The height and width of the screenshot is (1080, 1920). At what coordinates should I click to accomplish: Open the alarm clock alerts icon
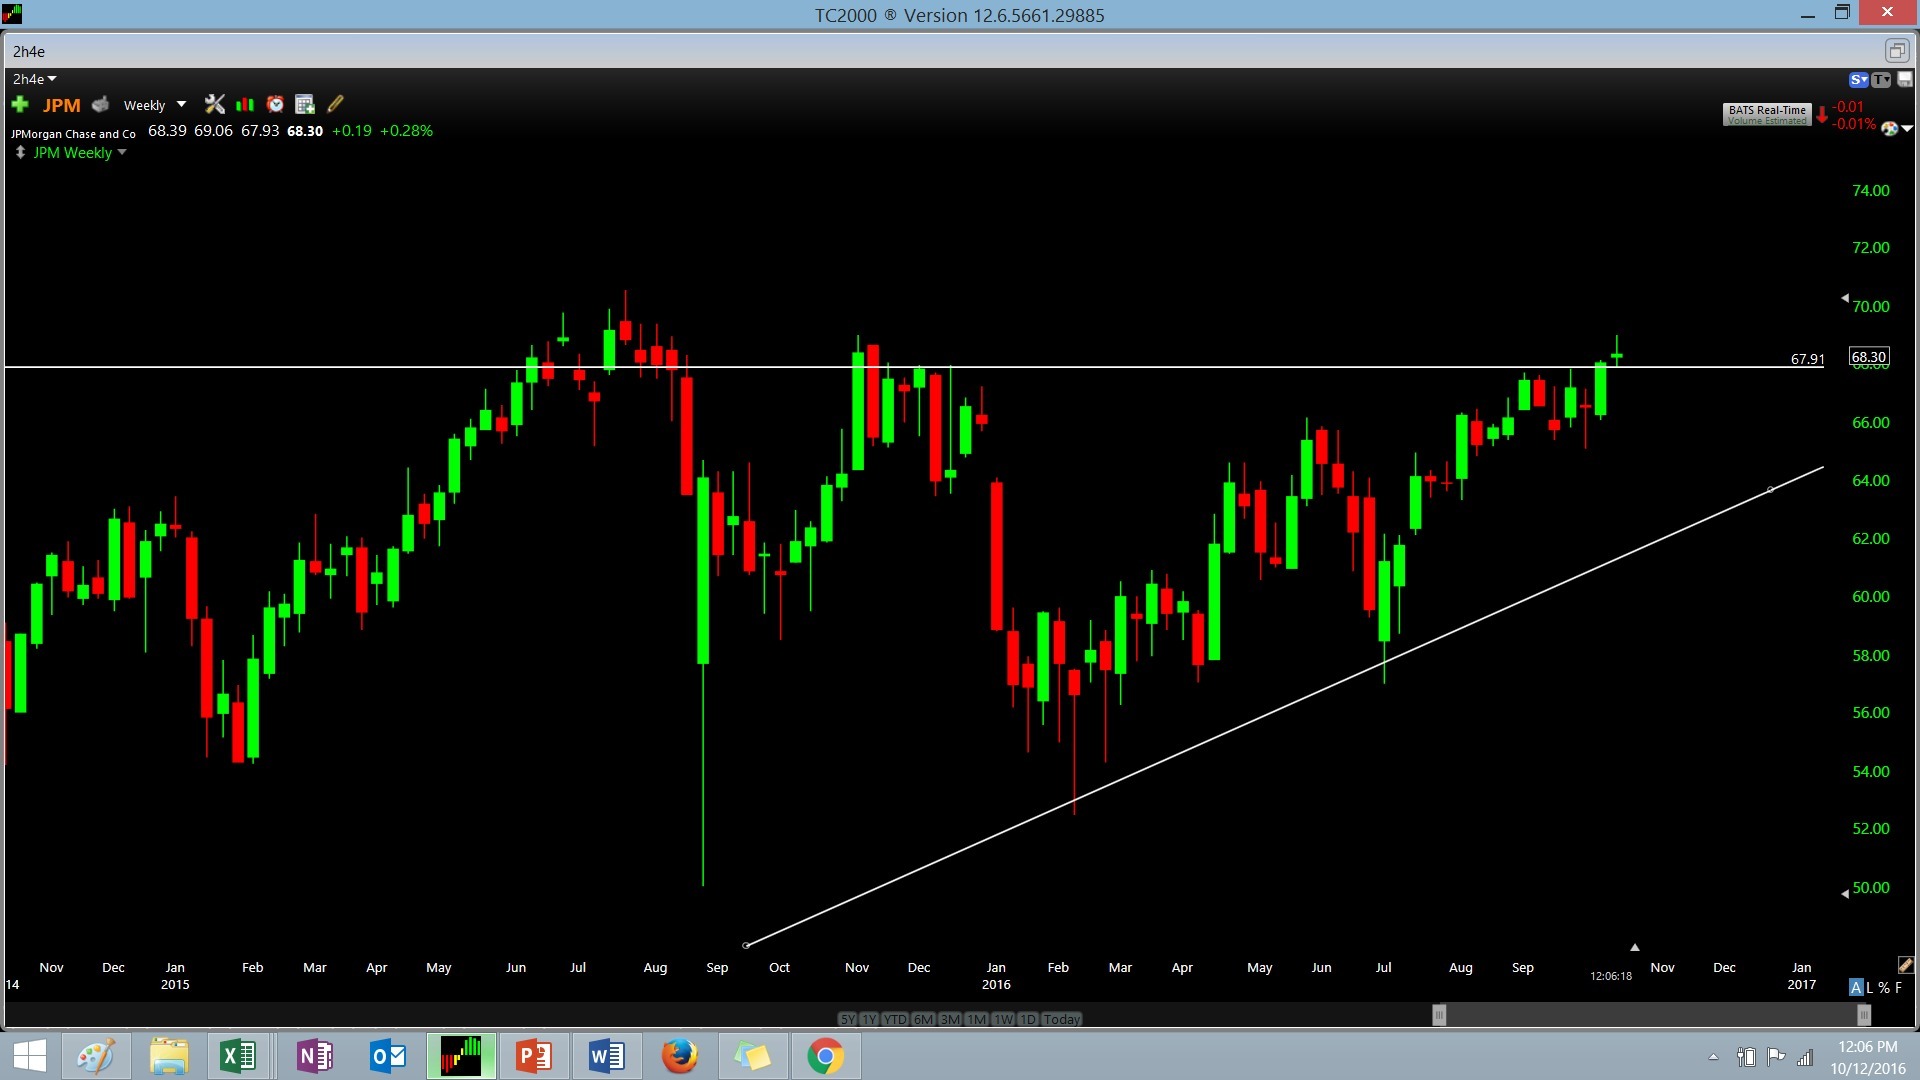click(275, 104)
